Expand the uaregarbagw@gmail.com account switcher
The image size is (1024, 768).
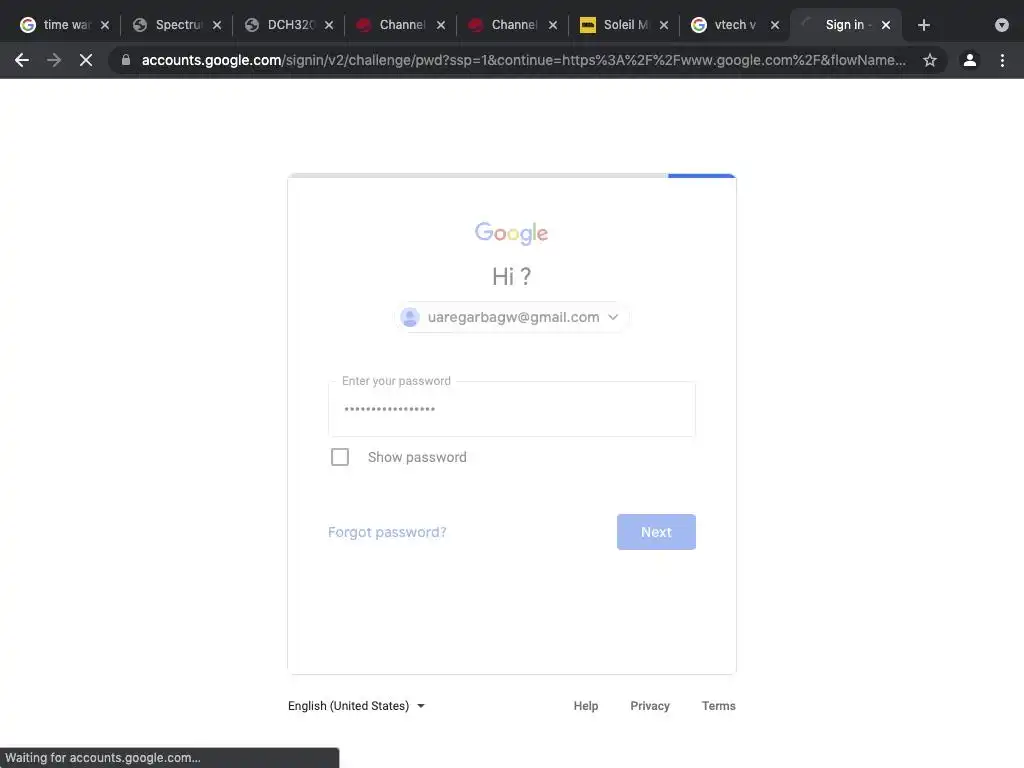point(512,317)
